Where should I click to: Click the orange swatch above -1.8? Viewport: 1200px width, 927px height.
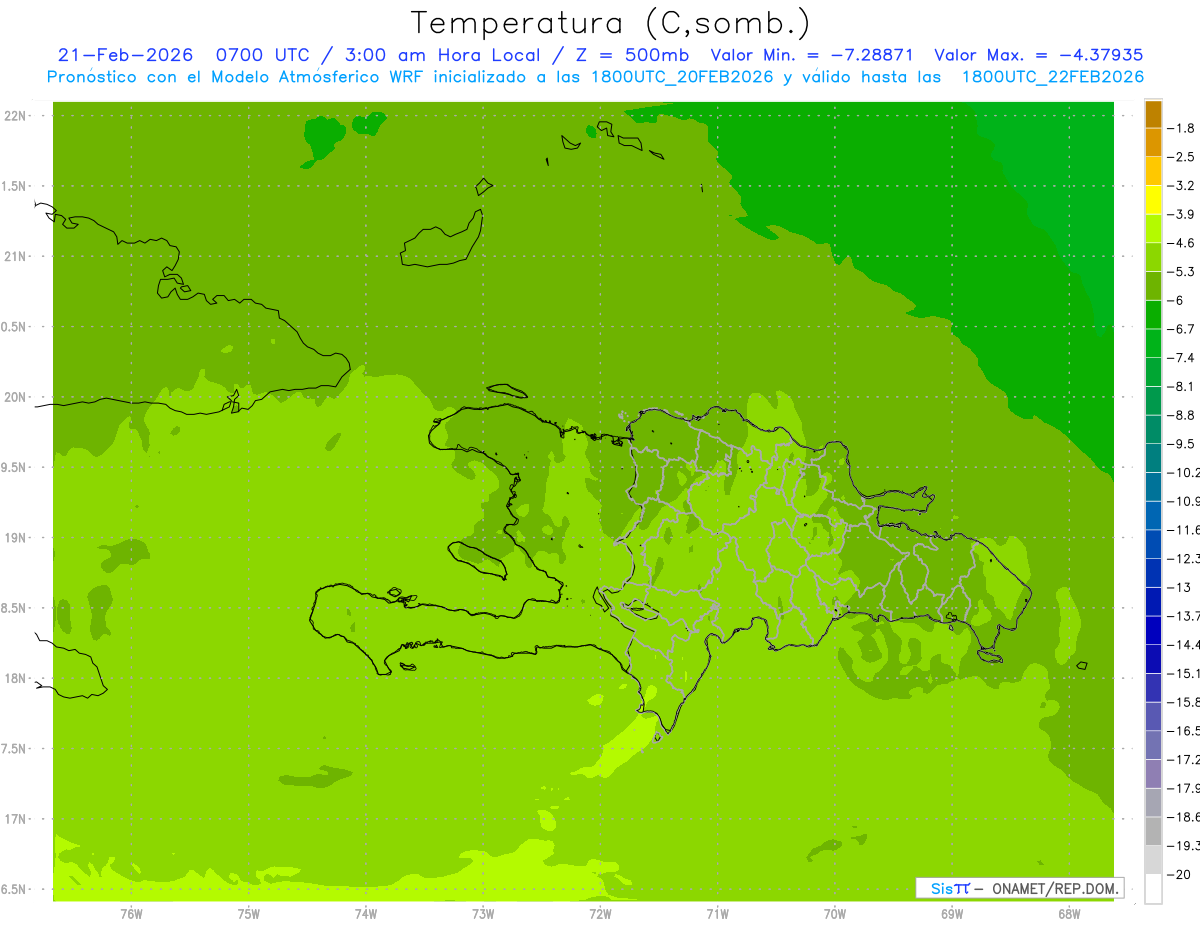point(1153,114)
